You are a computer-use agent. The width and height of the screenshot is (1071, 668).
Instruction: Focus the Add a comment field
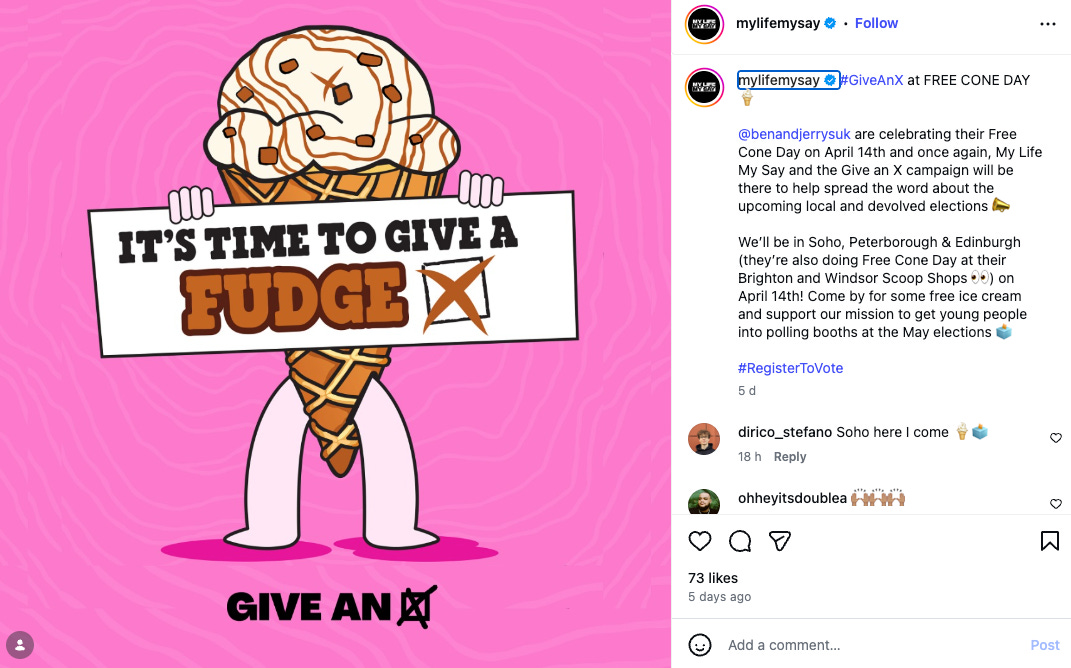coord(872,645)
